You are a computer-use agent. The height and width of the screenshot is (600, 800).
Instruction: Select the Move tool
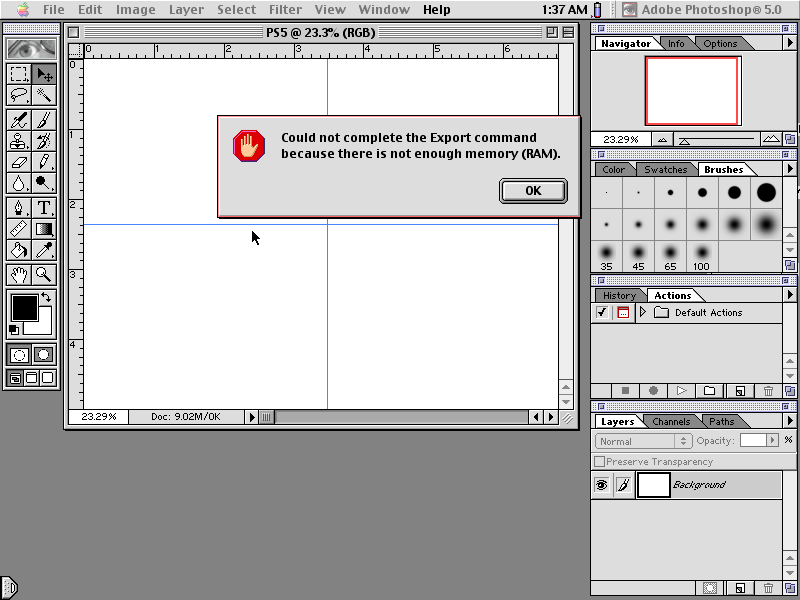[x=44, y=74]
